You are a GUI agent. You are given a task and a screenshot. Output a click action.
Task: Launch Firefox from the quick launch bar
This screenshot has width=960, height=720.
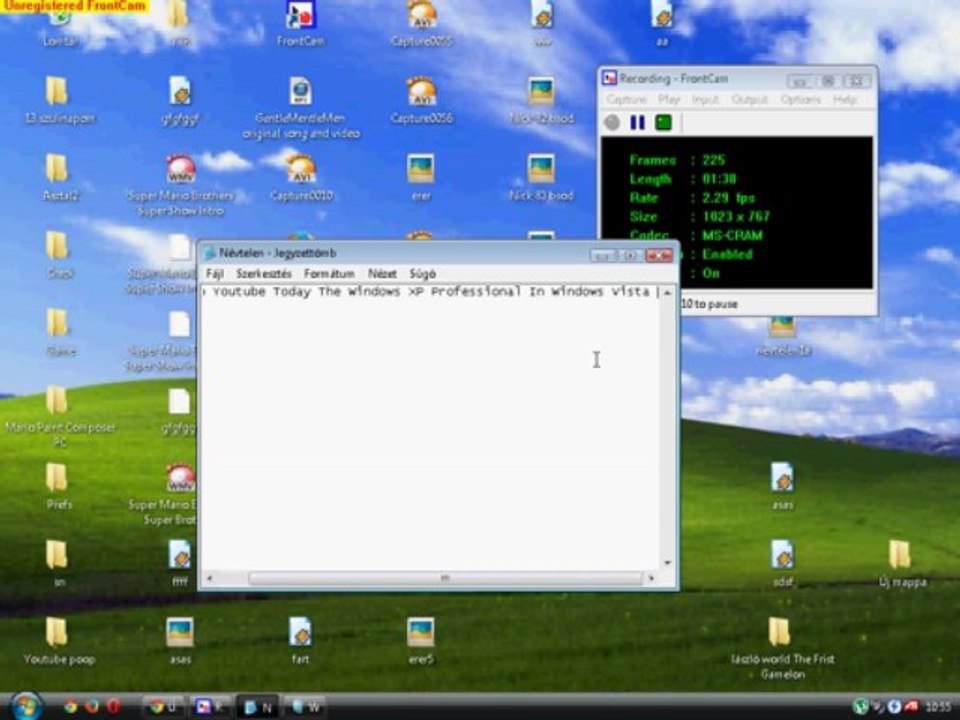point(92,707)
